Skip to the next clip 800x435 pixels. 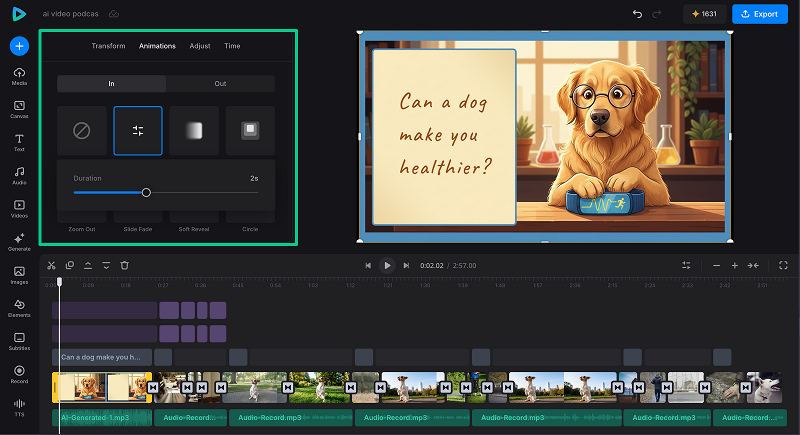(x=406, y=265)
